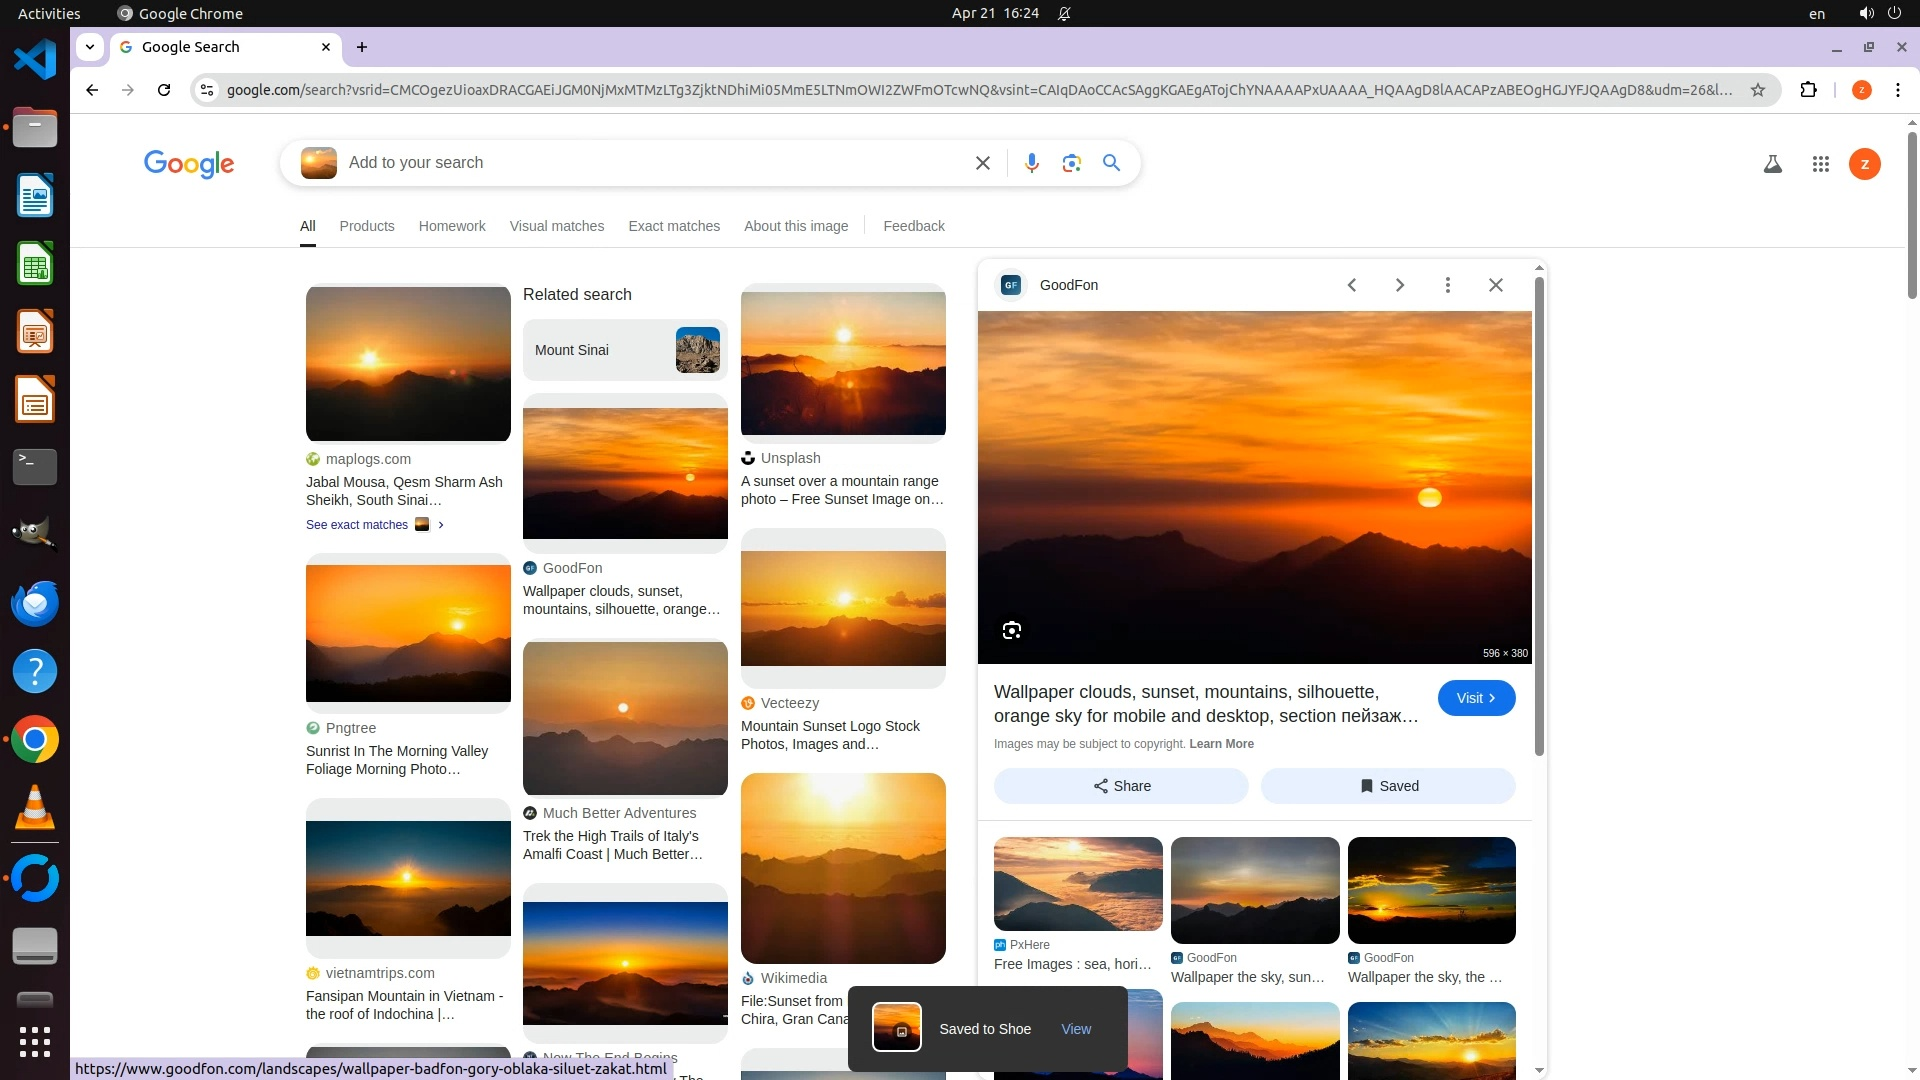Bookmark this page with star icon
The image size is (1920, 1080).
pyautogui.click(x=1757, y=90)
